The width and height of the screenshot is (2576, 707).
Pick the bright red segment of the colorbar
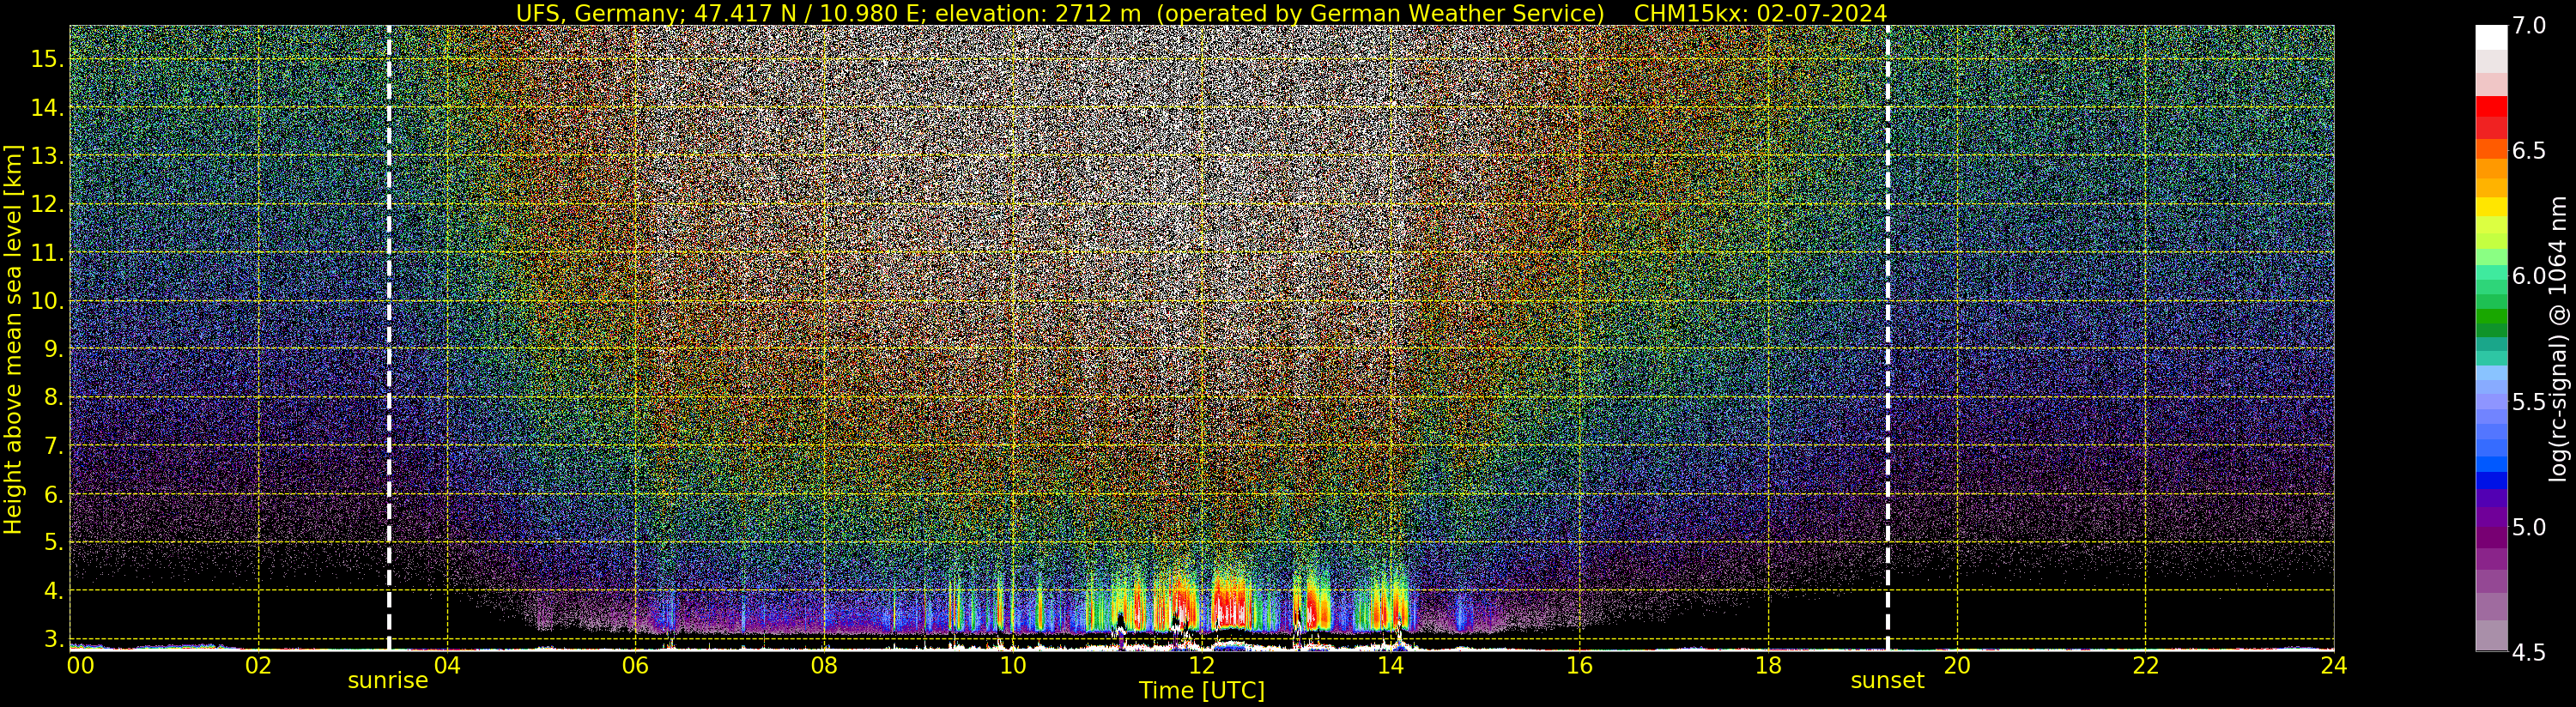[2491, 107]
